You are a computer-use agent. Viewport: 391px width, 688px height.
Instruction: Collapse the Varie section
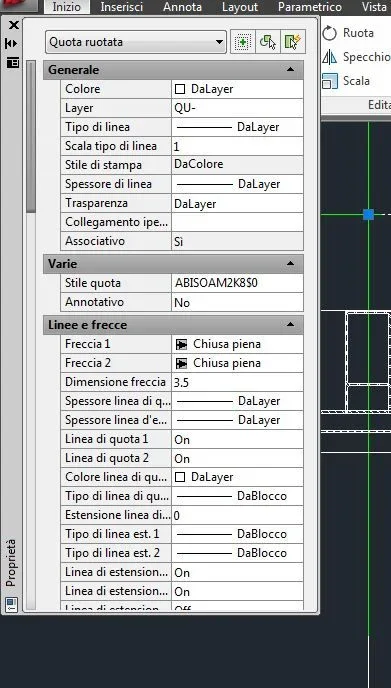pos(290,264)
